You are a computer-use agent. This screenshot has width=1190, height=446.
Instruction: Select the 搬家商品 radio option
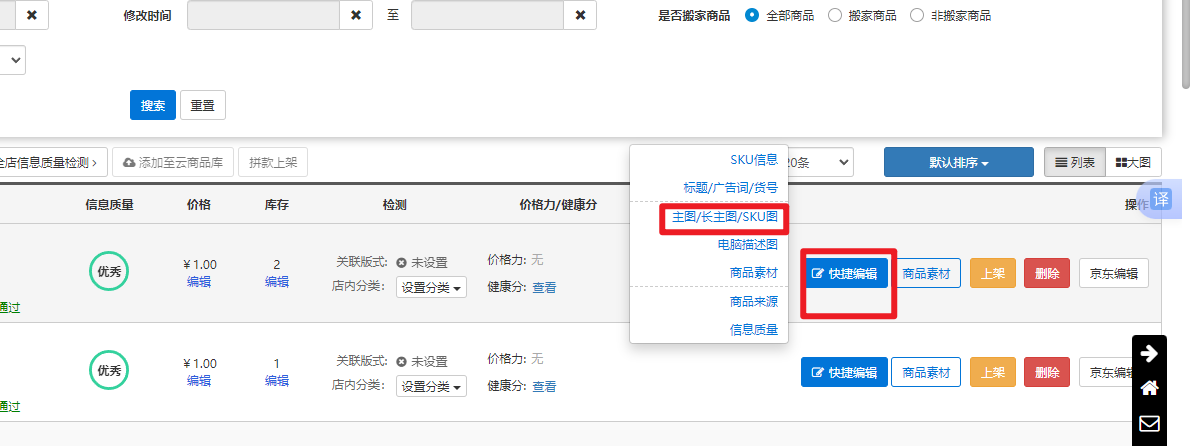835,16
